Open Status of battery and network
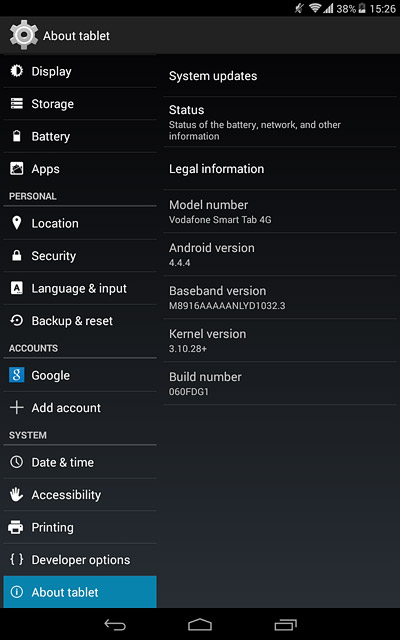The image size is (400, 640). [280, 122]
